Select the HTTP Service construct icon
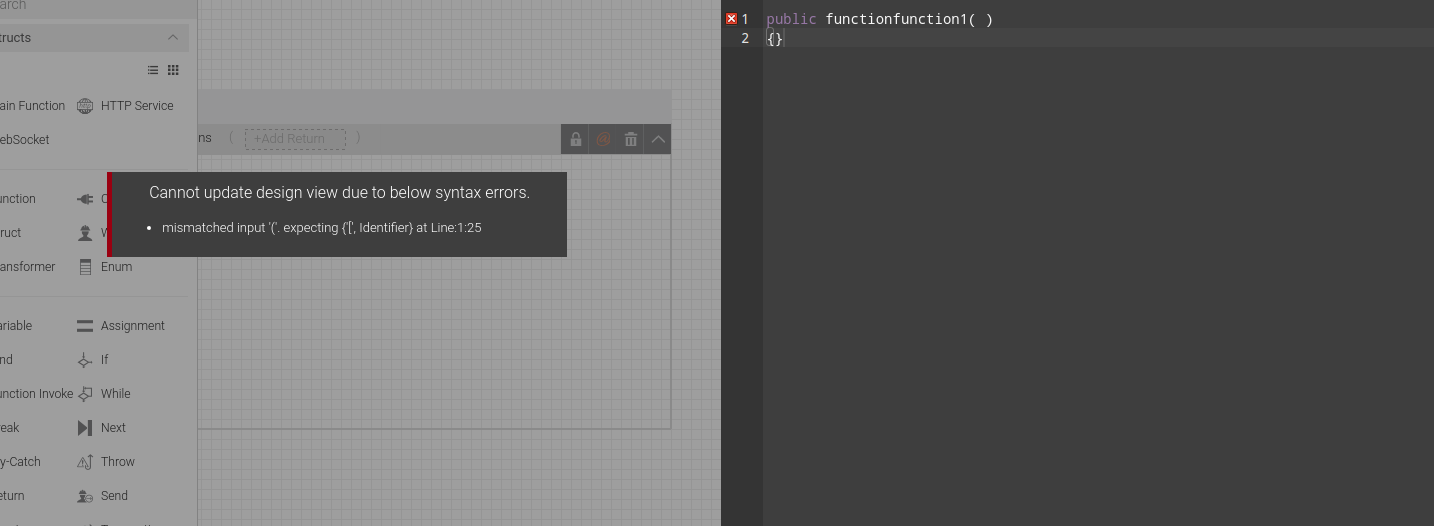This screenshot has width=1434, height=526. [85, 106]
